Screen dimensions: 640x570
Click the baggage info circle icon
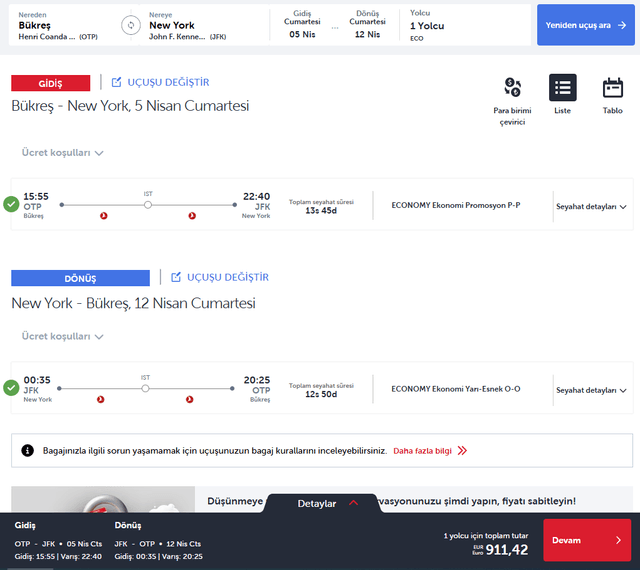pos(27,451)
